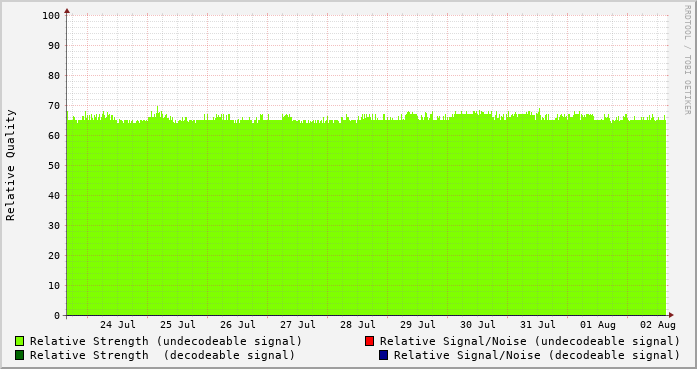Click the 70 value on the Y axis
This screenshot has height=369, width=697.
[x=54, y=106]
